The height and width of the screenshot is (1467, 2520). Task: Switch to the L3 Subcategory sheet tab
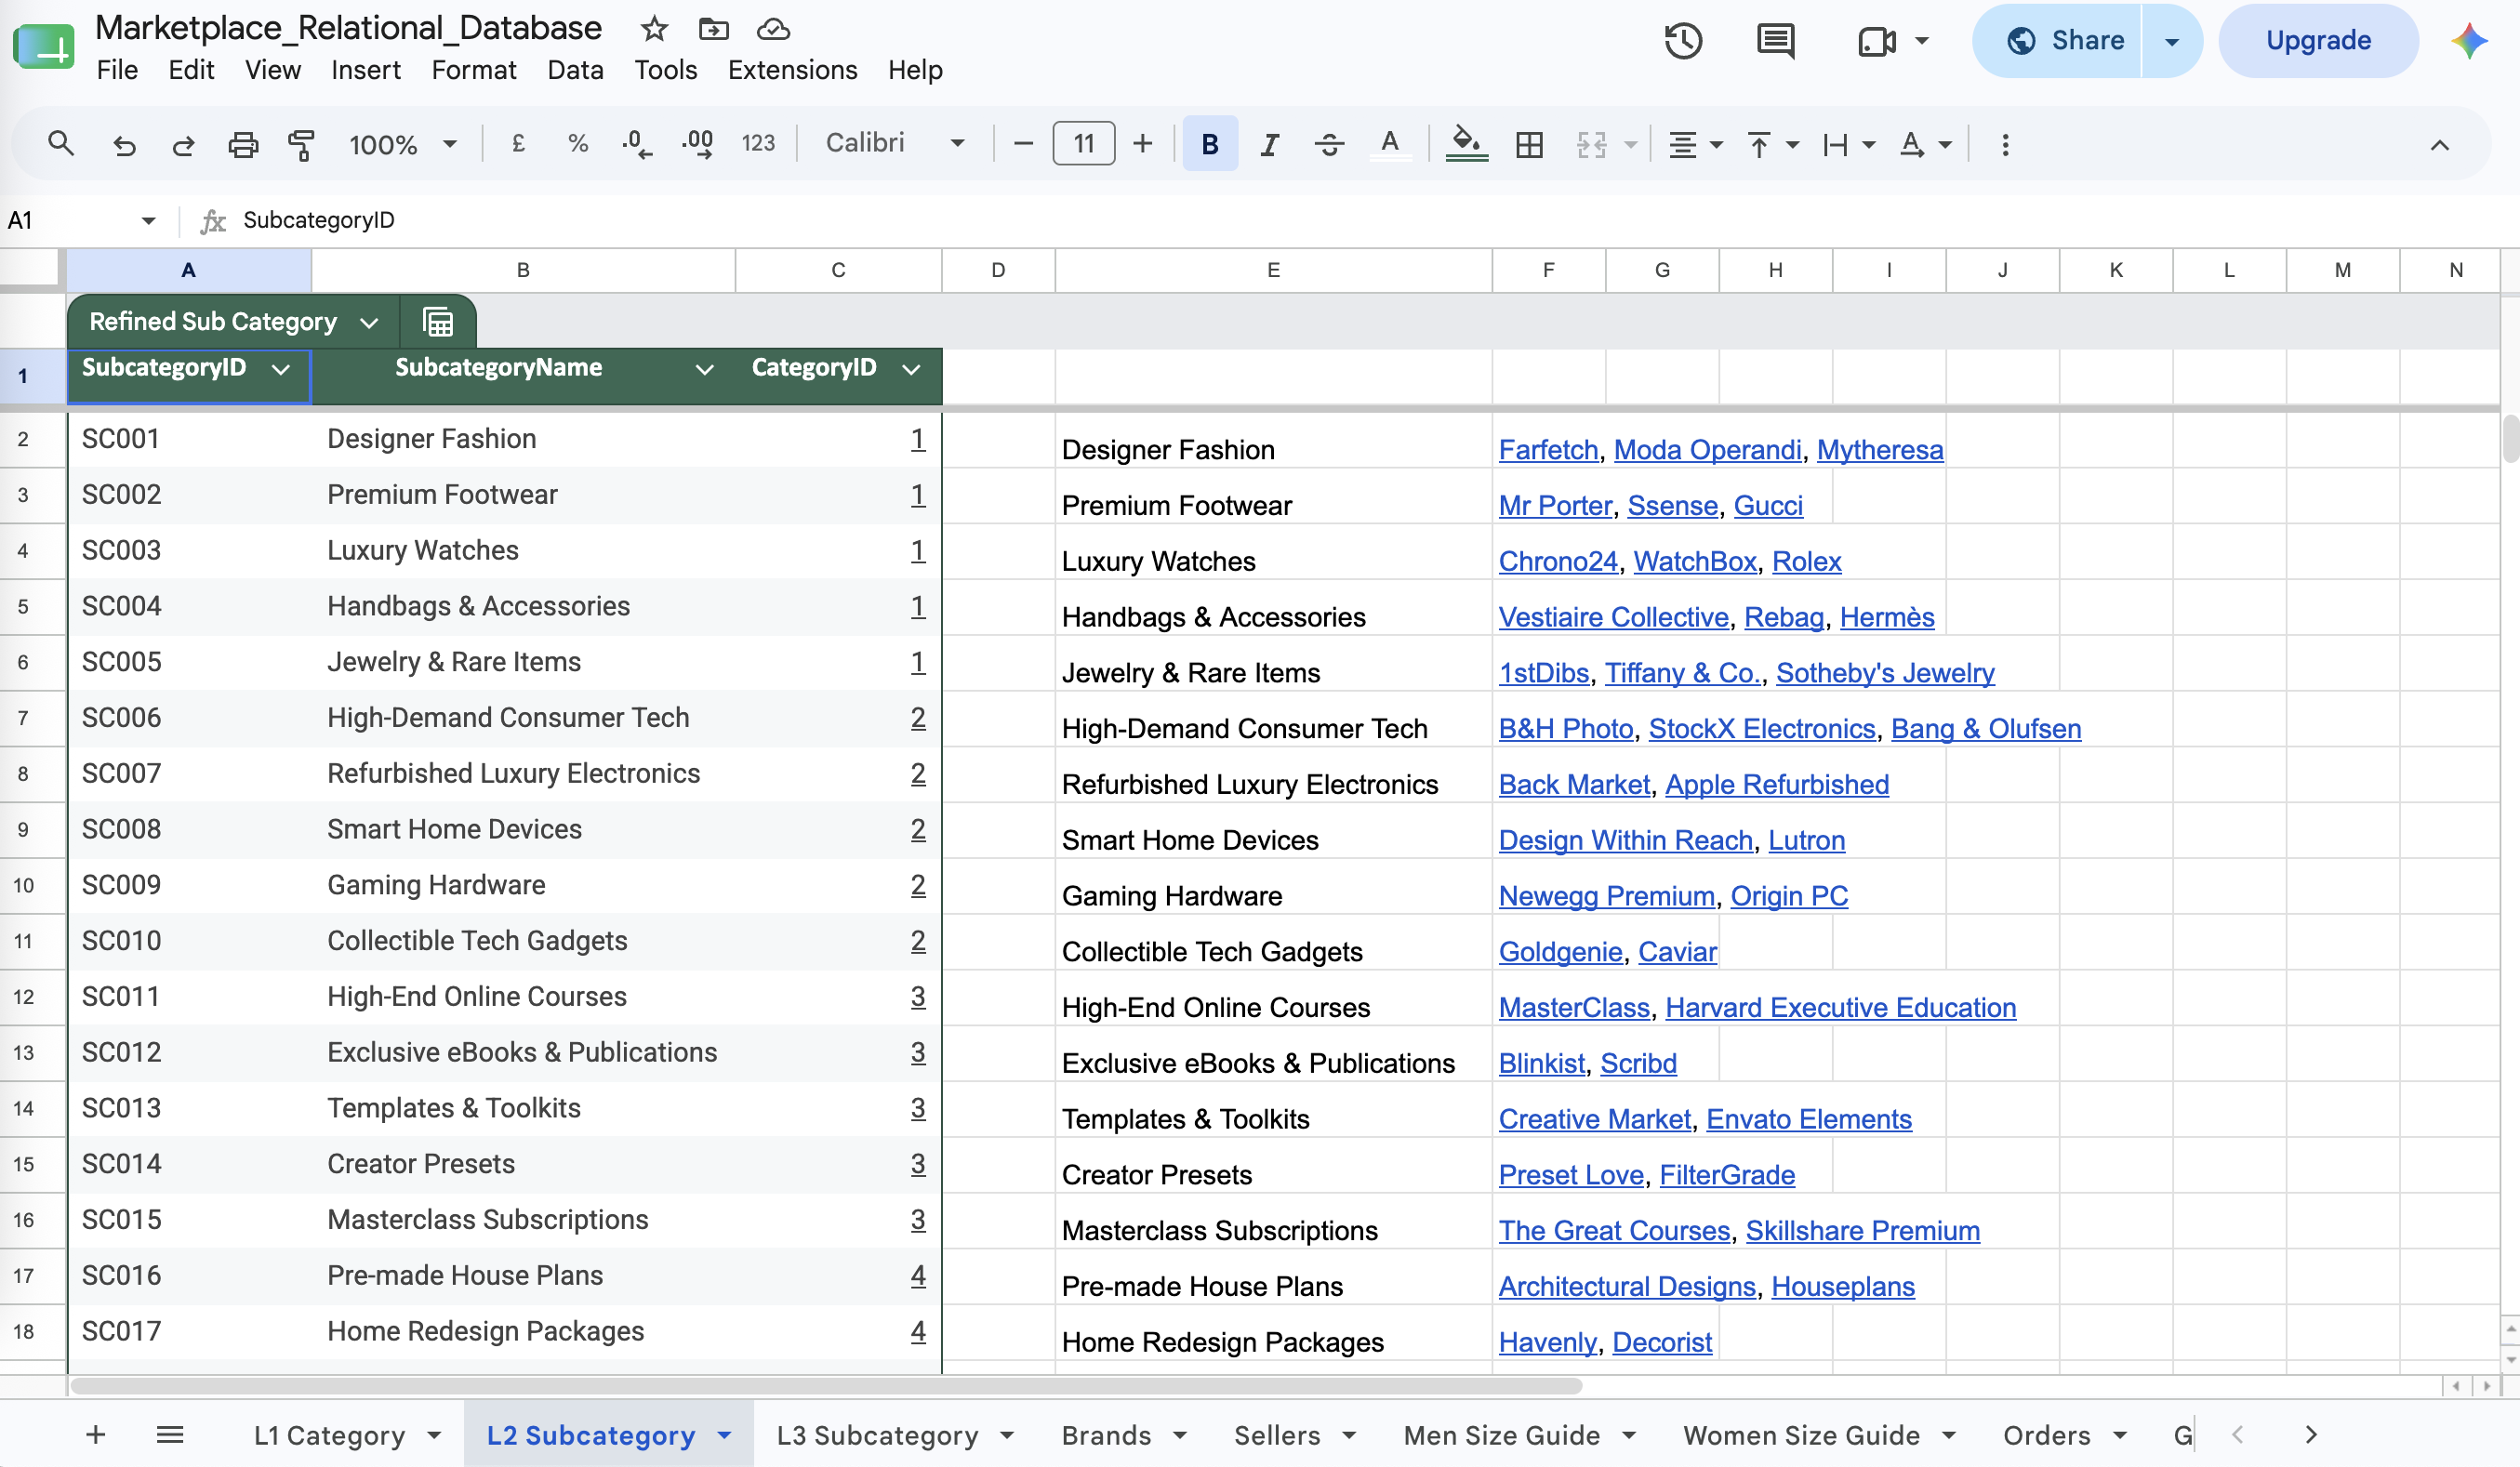click(877, 1435)
